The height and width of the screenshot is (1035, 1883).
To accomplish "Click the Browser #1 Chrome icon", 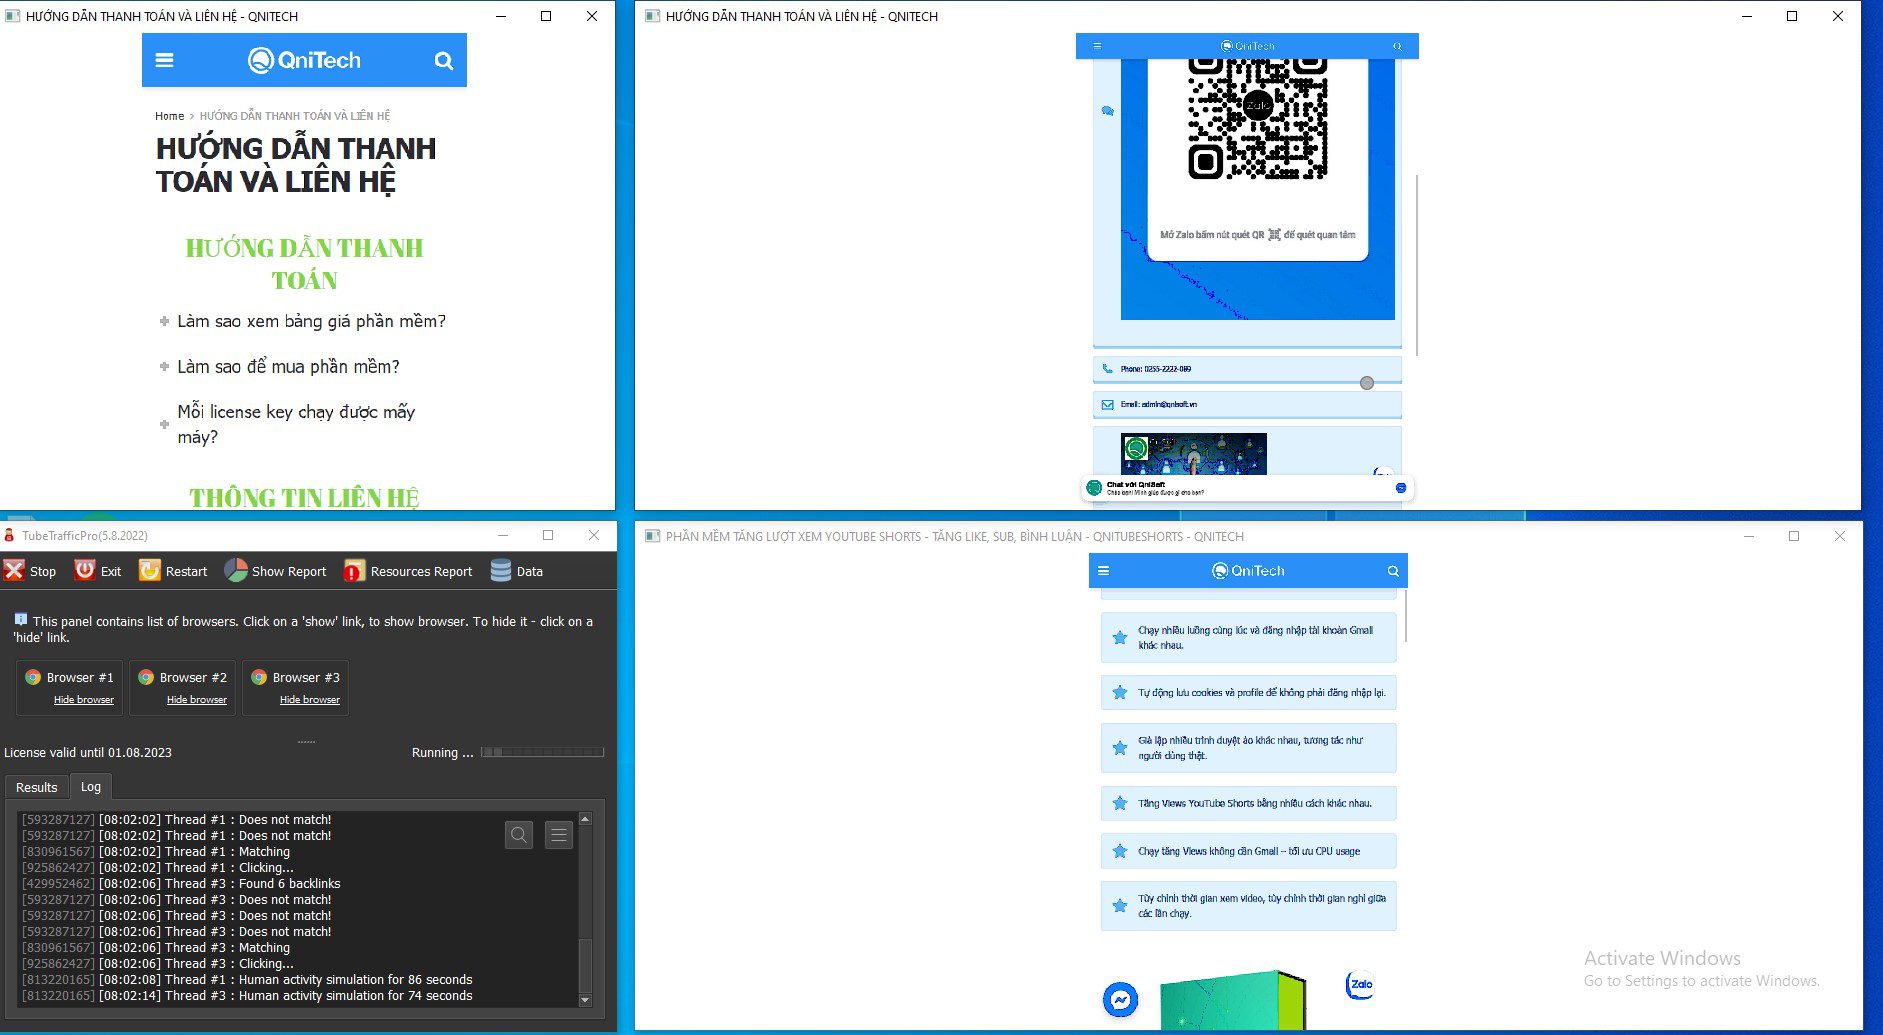I will coord(33,677).
